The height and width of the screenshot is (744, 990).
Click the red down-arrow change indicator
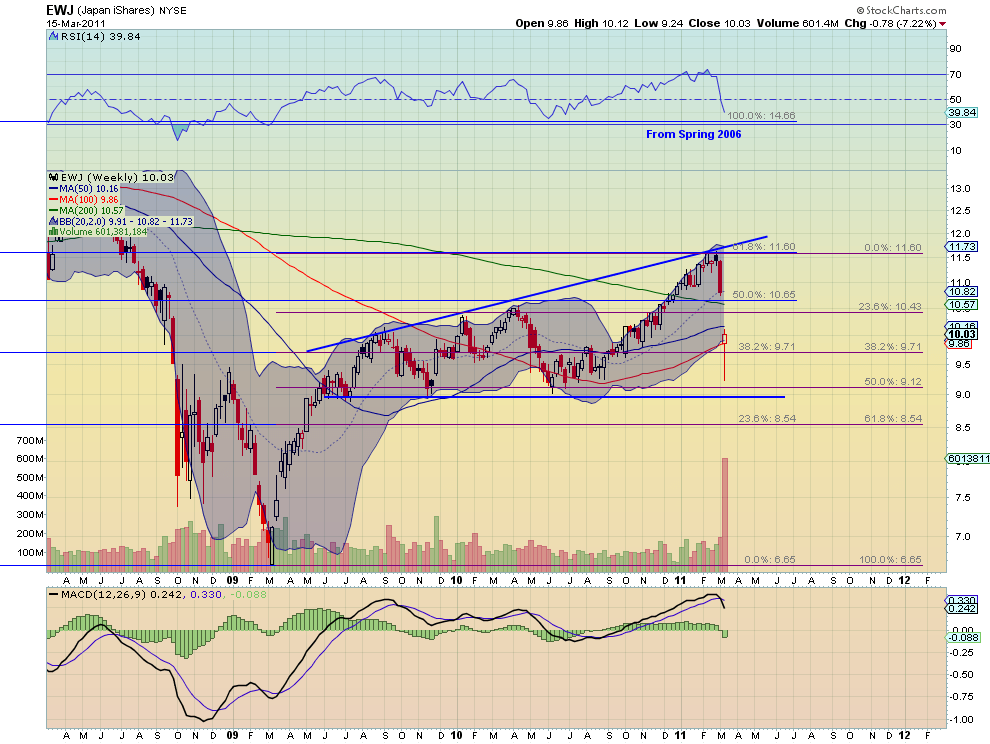[943, 24]
